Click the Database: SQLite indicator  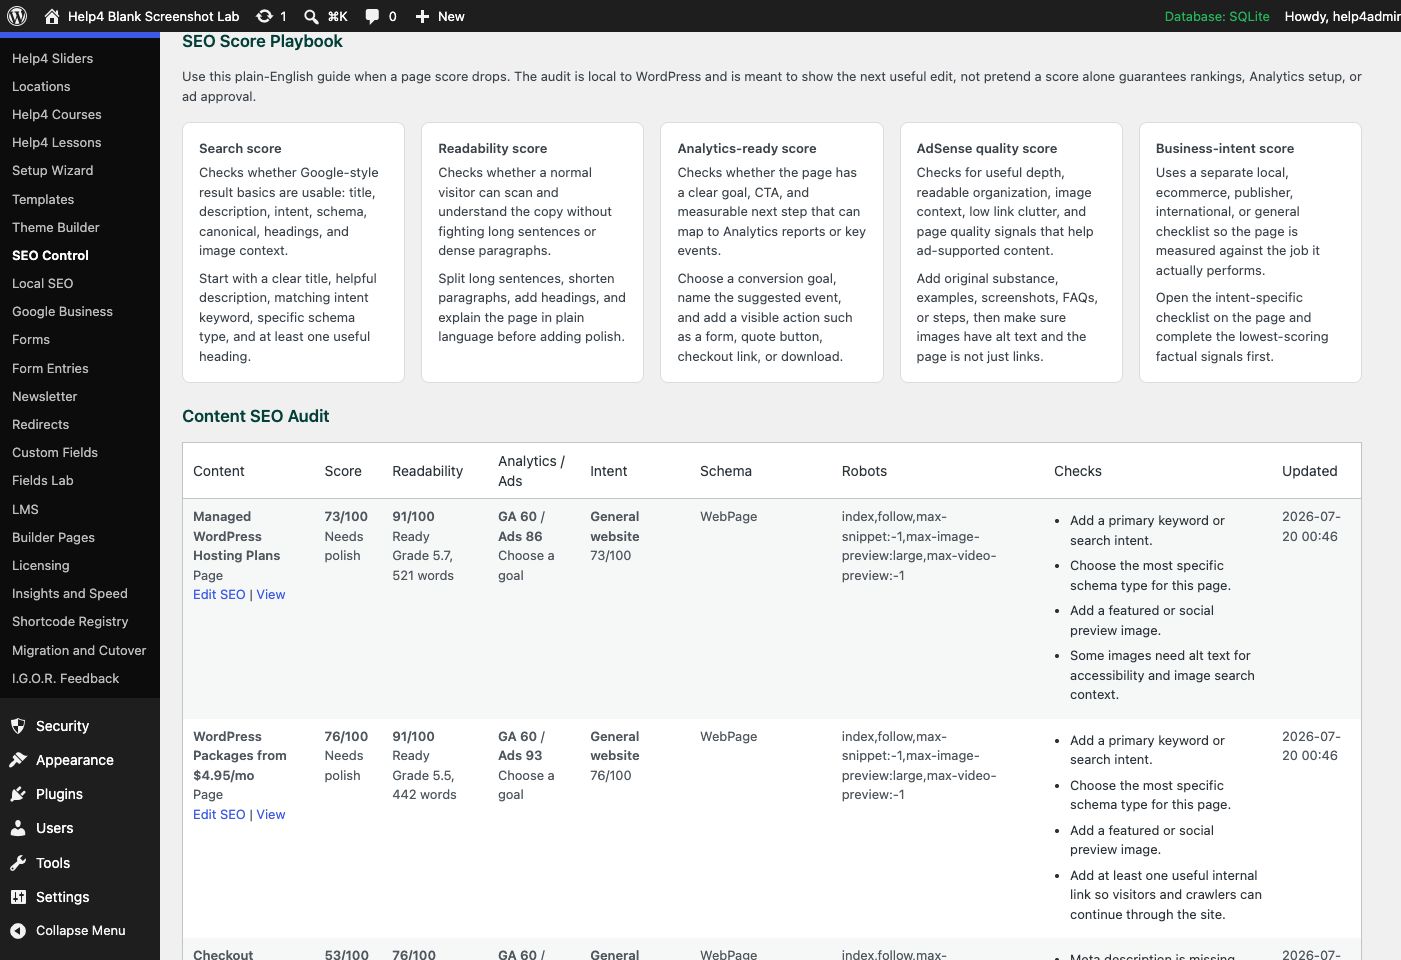pos(1217,16)
